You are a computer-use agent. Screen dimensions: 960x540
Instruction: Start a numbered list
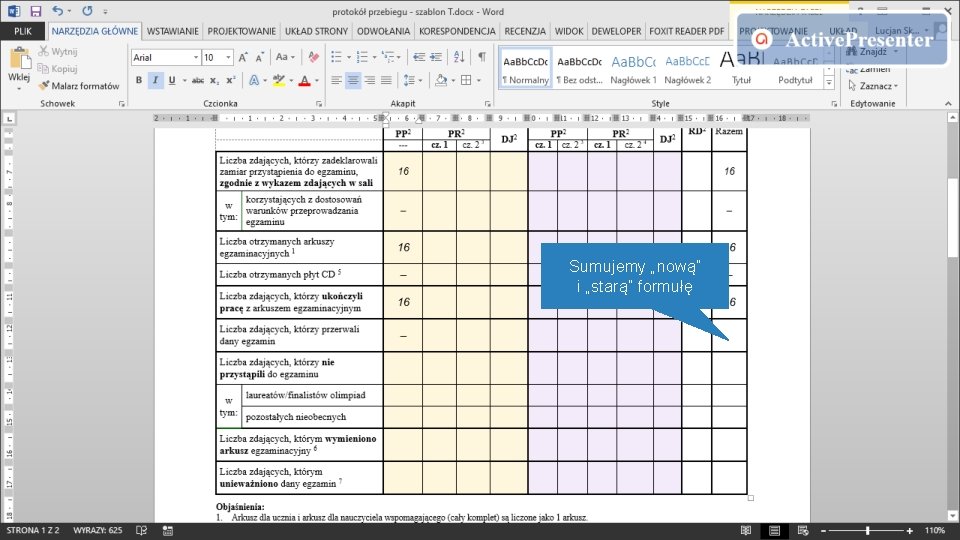[362, 57]
